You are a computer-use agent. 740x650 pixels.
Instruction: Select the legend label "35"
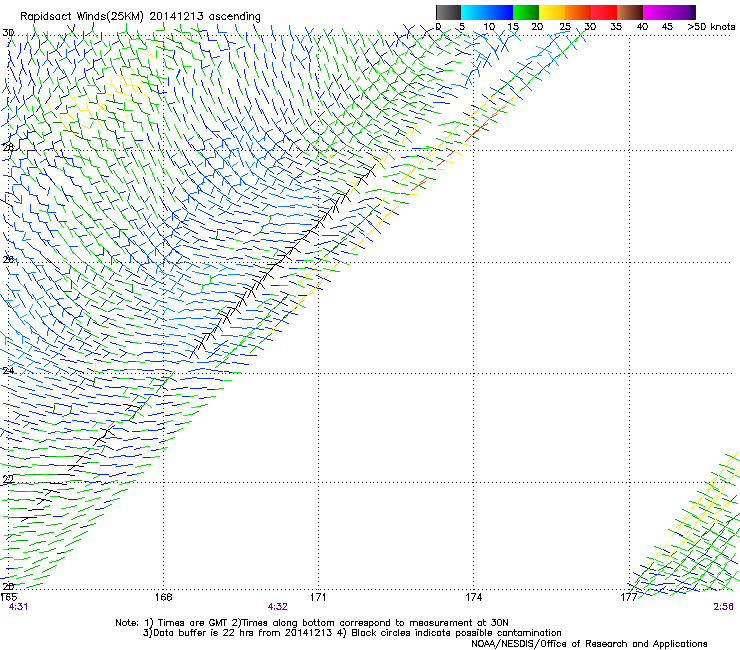point(616,26)
